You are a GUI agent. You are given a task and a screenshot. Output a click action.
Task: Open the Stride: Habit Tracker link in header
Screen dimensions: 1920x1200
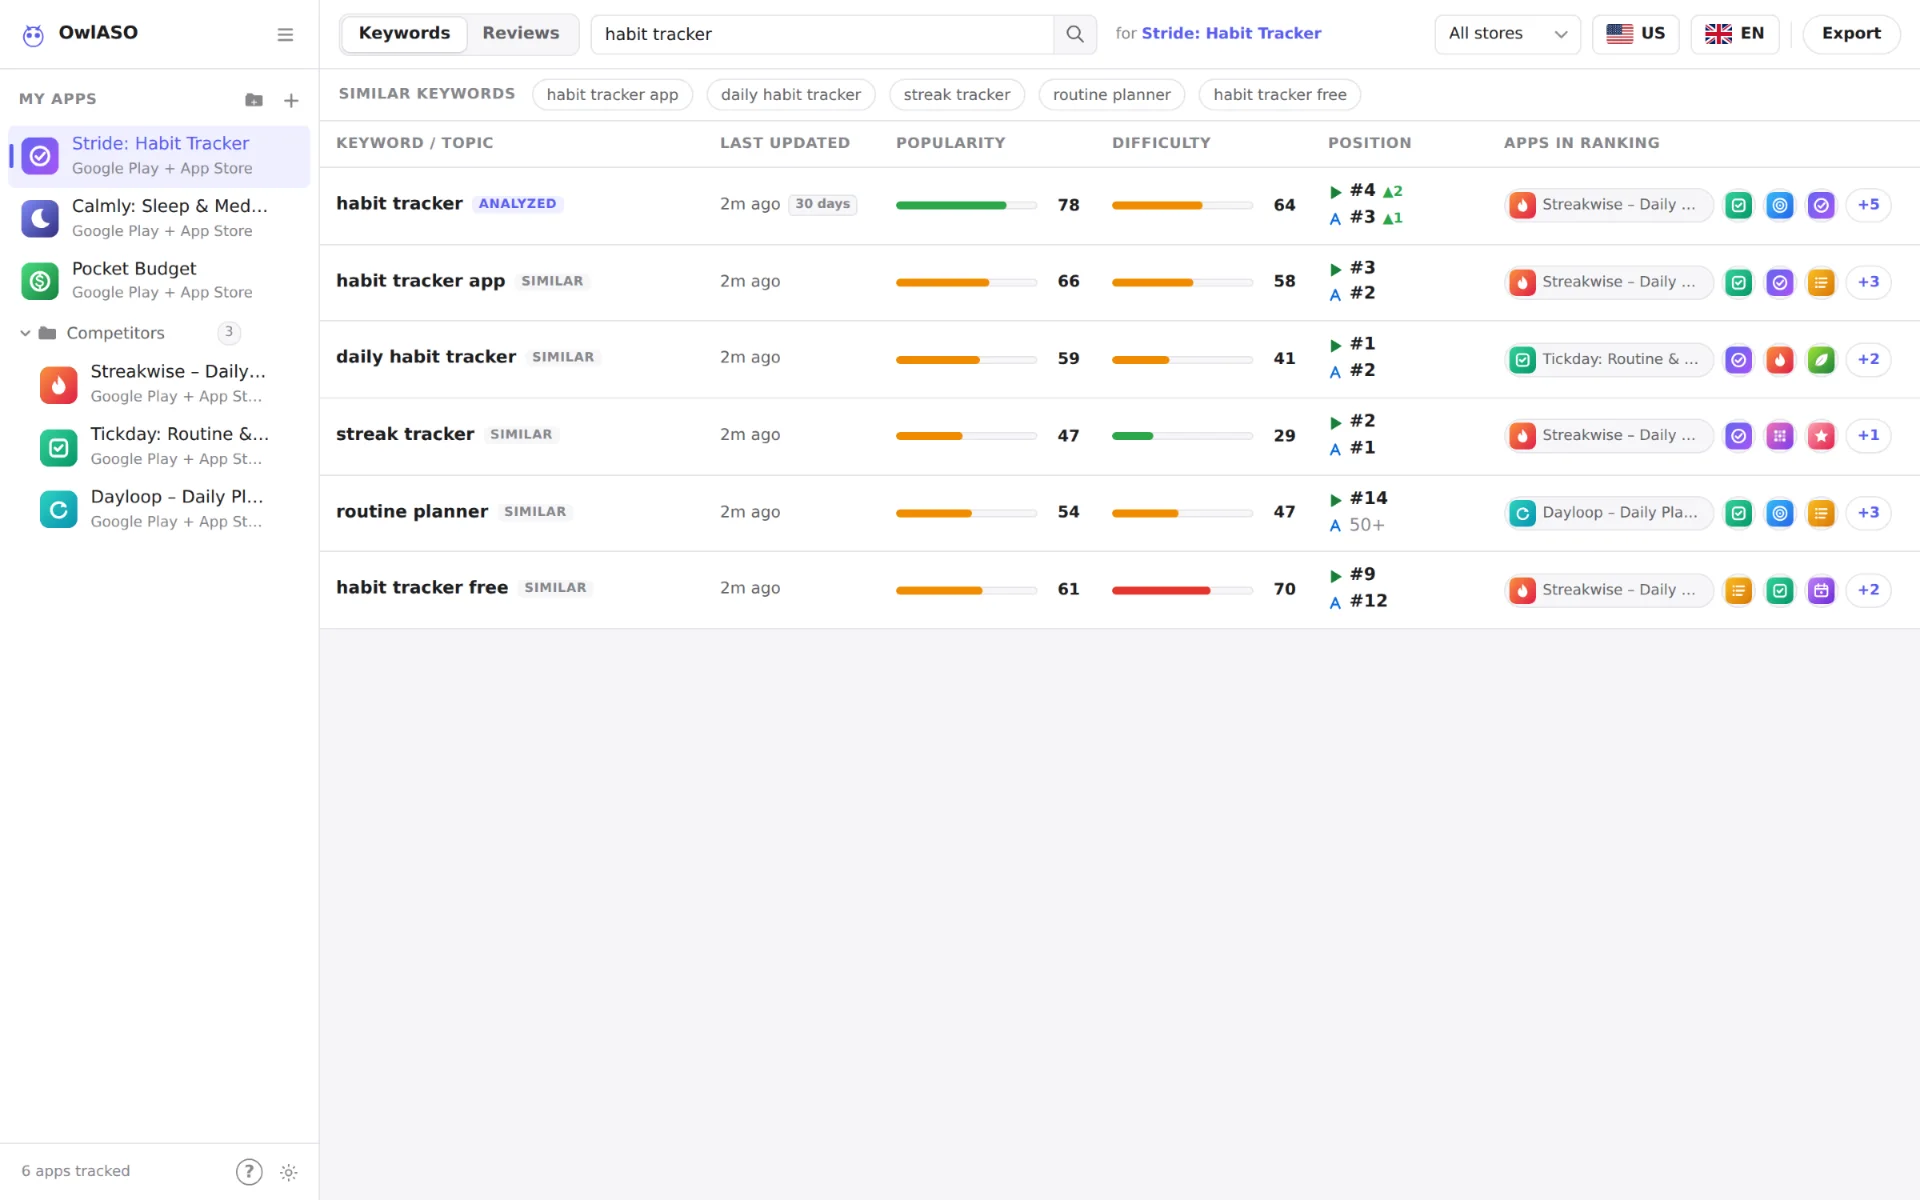click(1231, 34)
